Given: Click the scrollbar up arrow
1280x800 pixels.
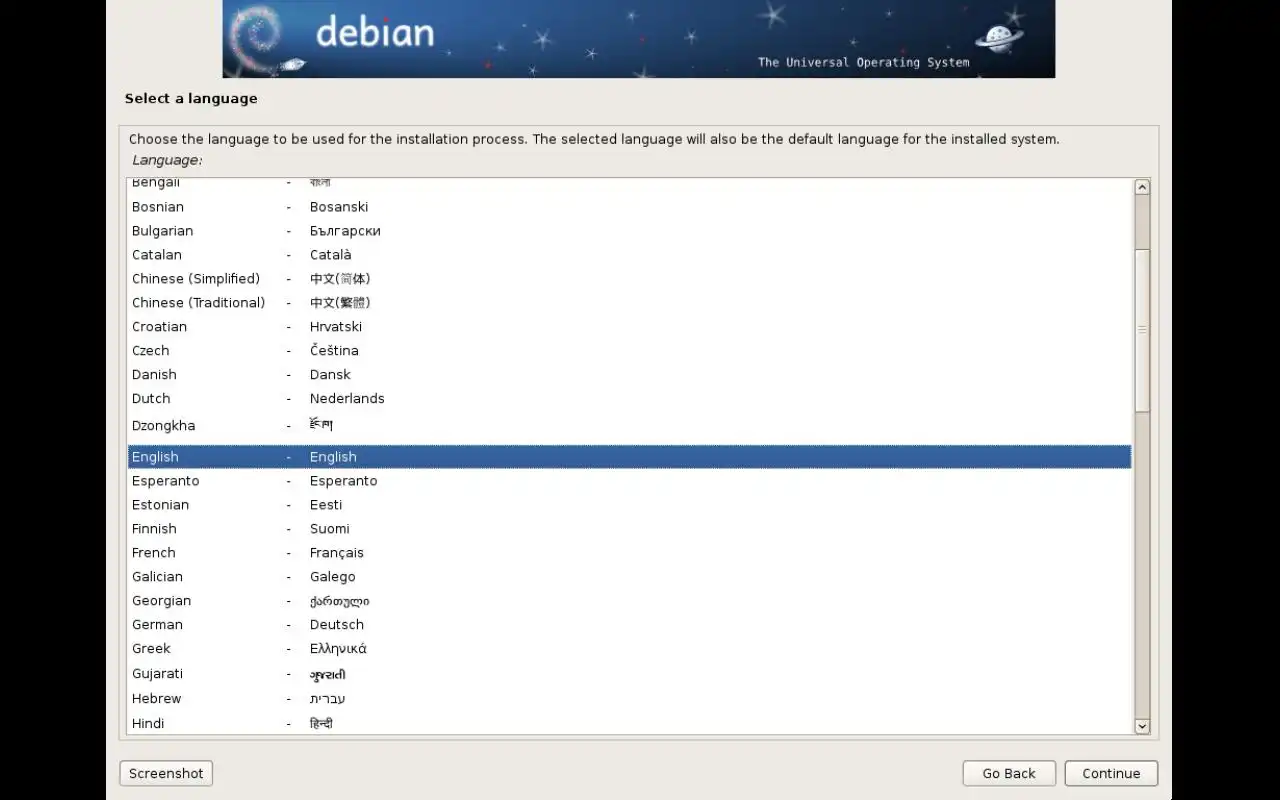Looking at the screenshot, I should click(x=1142, y=187).
